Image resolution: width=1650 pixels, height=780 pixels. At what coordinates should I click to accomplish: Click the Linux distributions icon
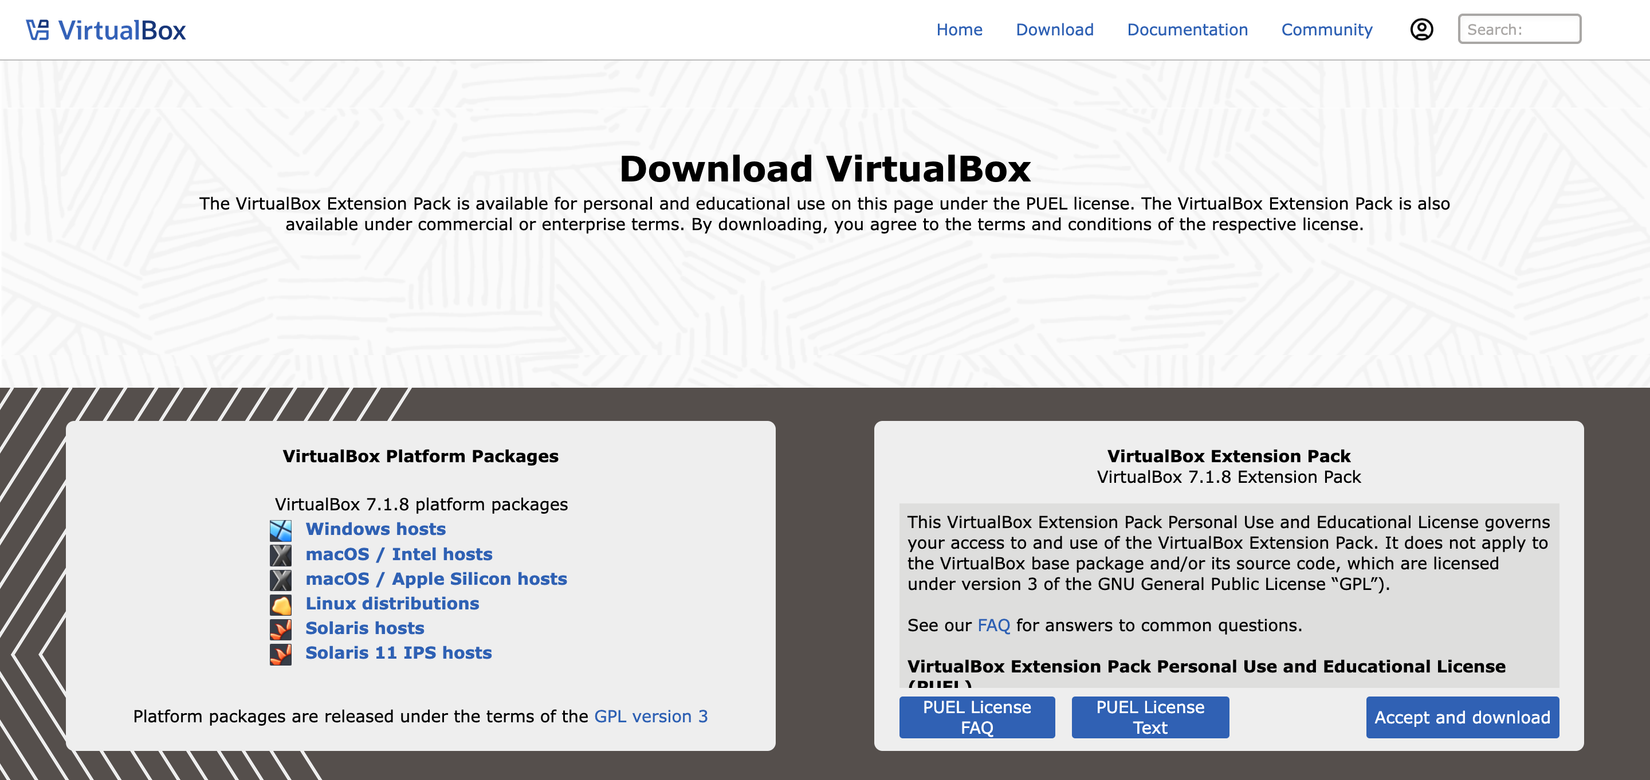[281, 605]
